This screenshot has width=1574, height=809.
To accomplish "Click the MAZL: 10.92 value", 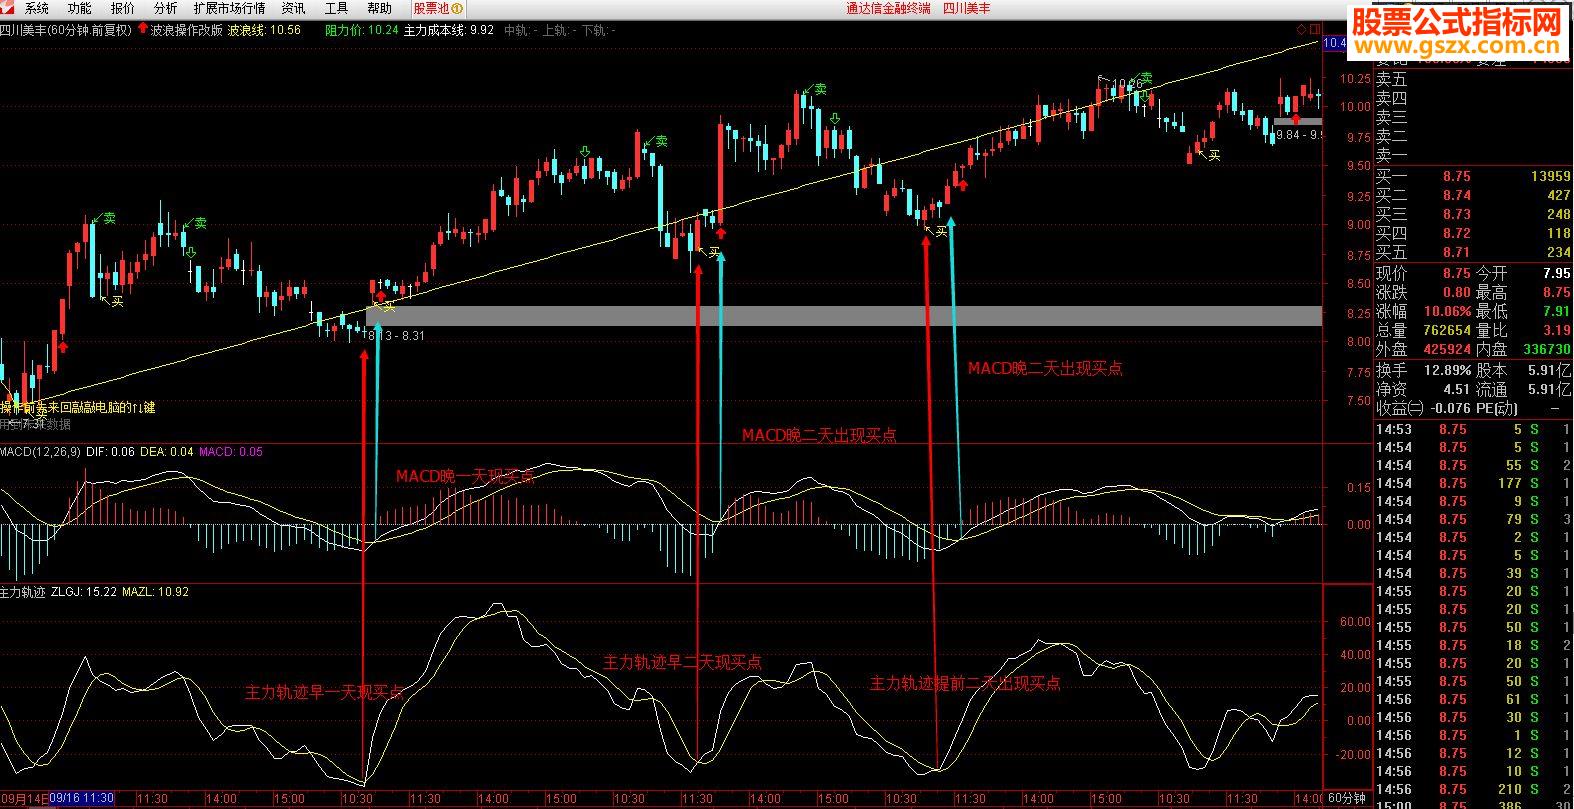I will tap(155, 592).
